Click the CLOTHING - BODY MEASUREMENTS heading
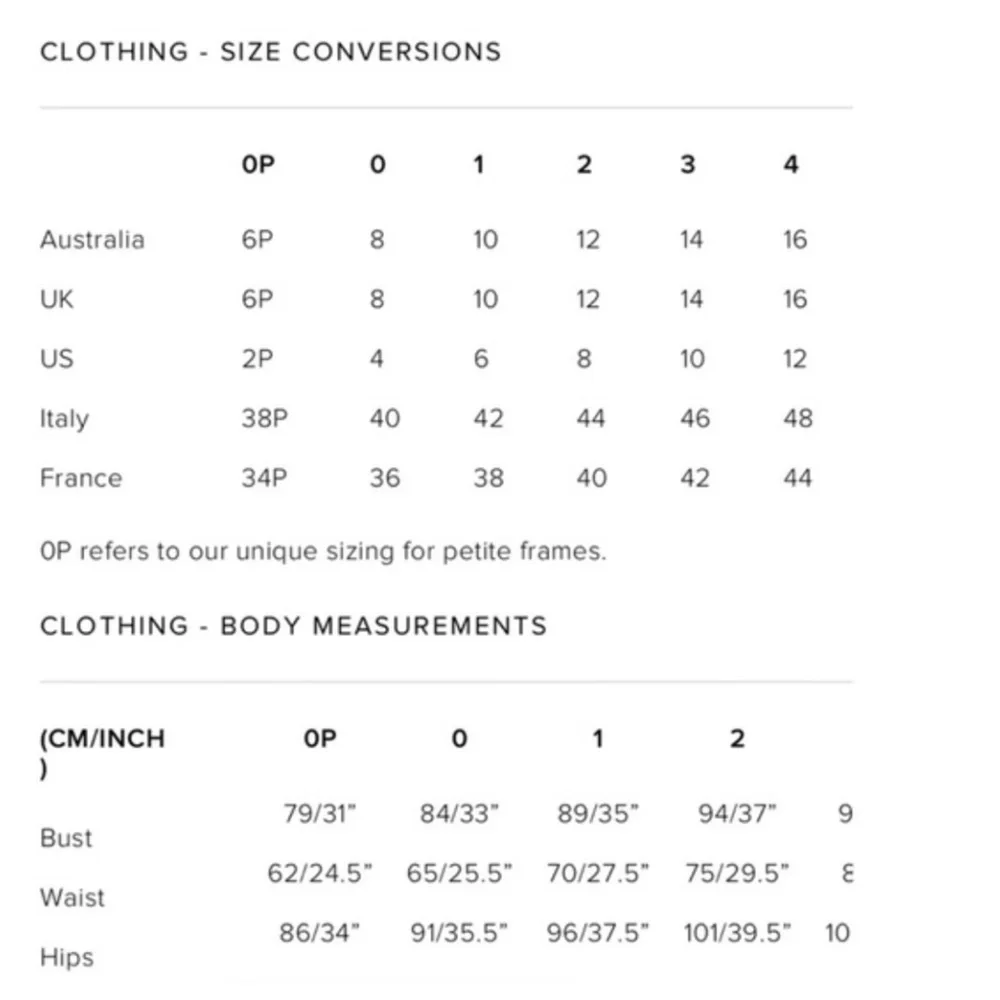1000x1000 pixels. pos(293,627)
